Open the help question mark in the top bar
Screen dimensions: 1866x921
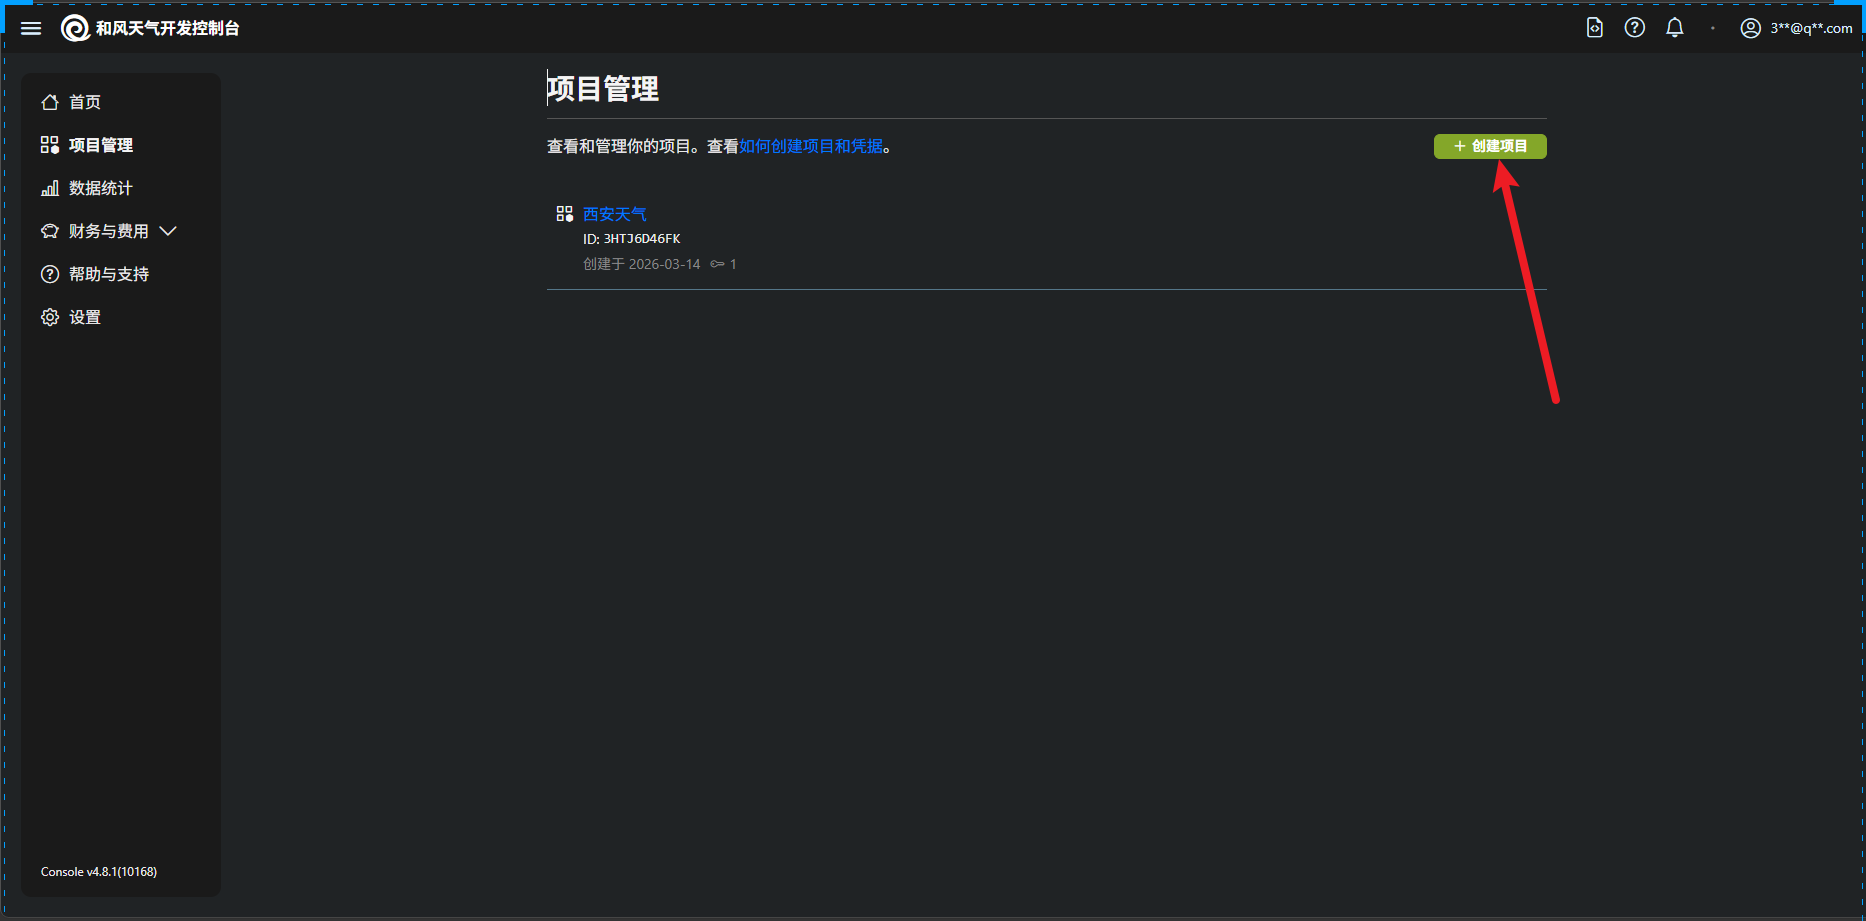click(1634, 28)
